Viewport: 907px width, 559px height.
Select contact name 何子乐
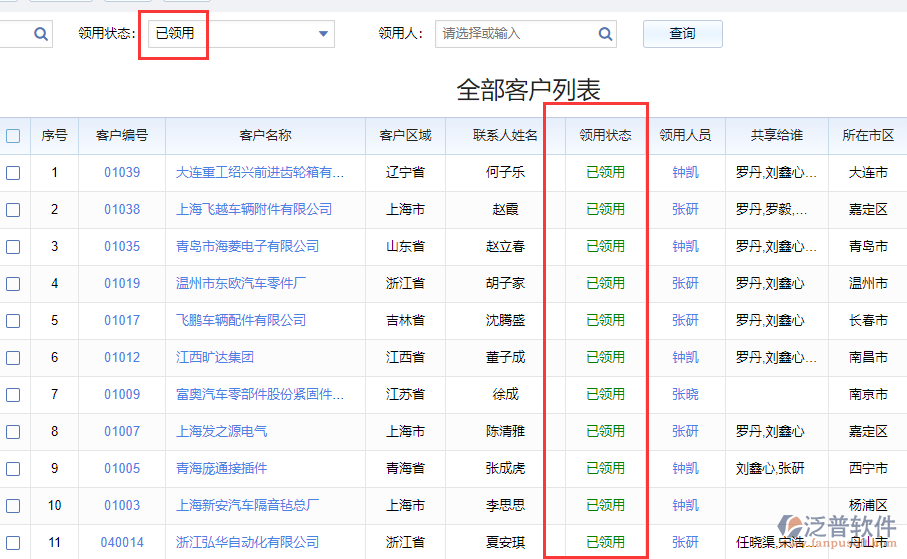coord(506,172)
